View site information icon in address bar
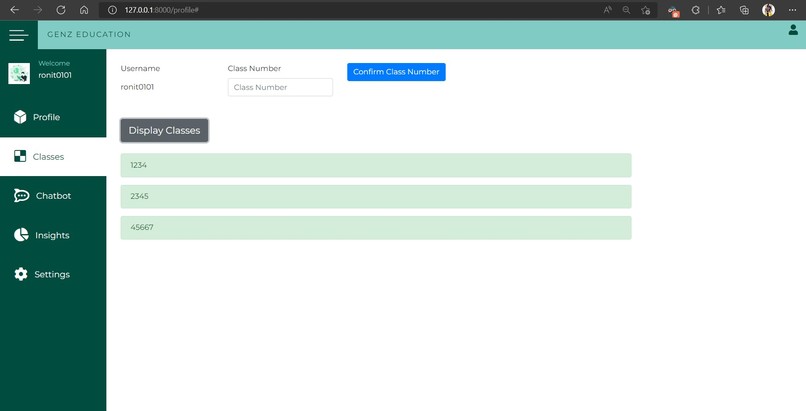This screenshot has height=411, width=806. pos(112,10)
